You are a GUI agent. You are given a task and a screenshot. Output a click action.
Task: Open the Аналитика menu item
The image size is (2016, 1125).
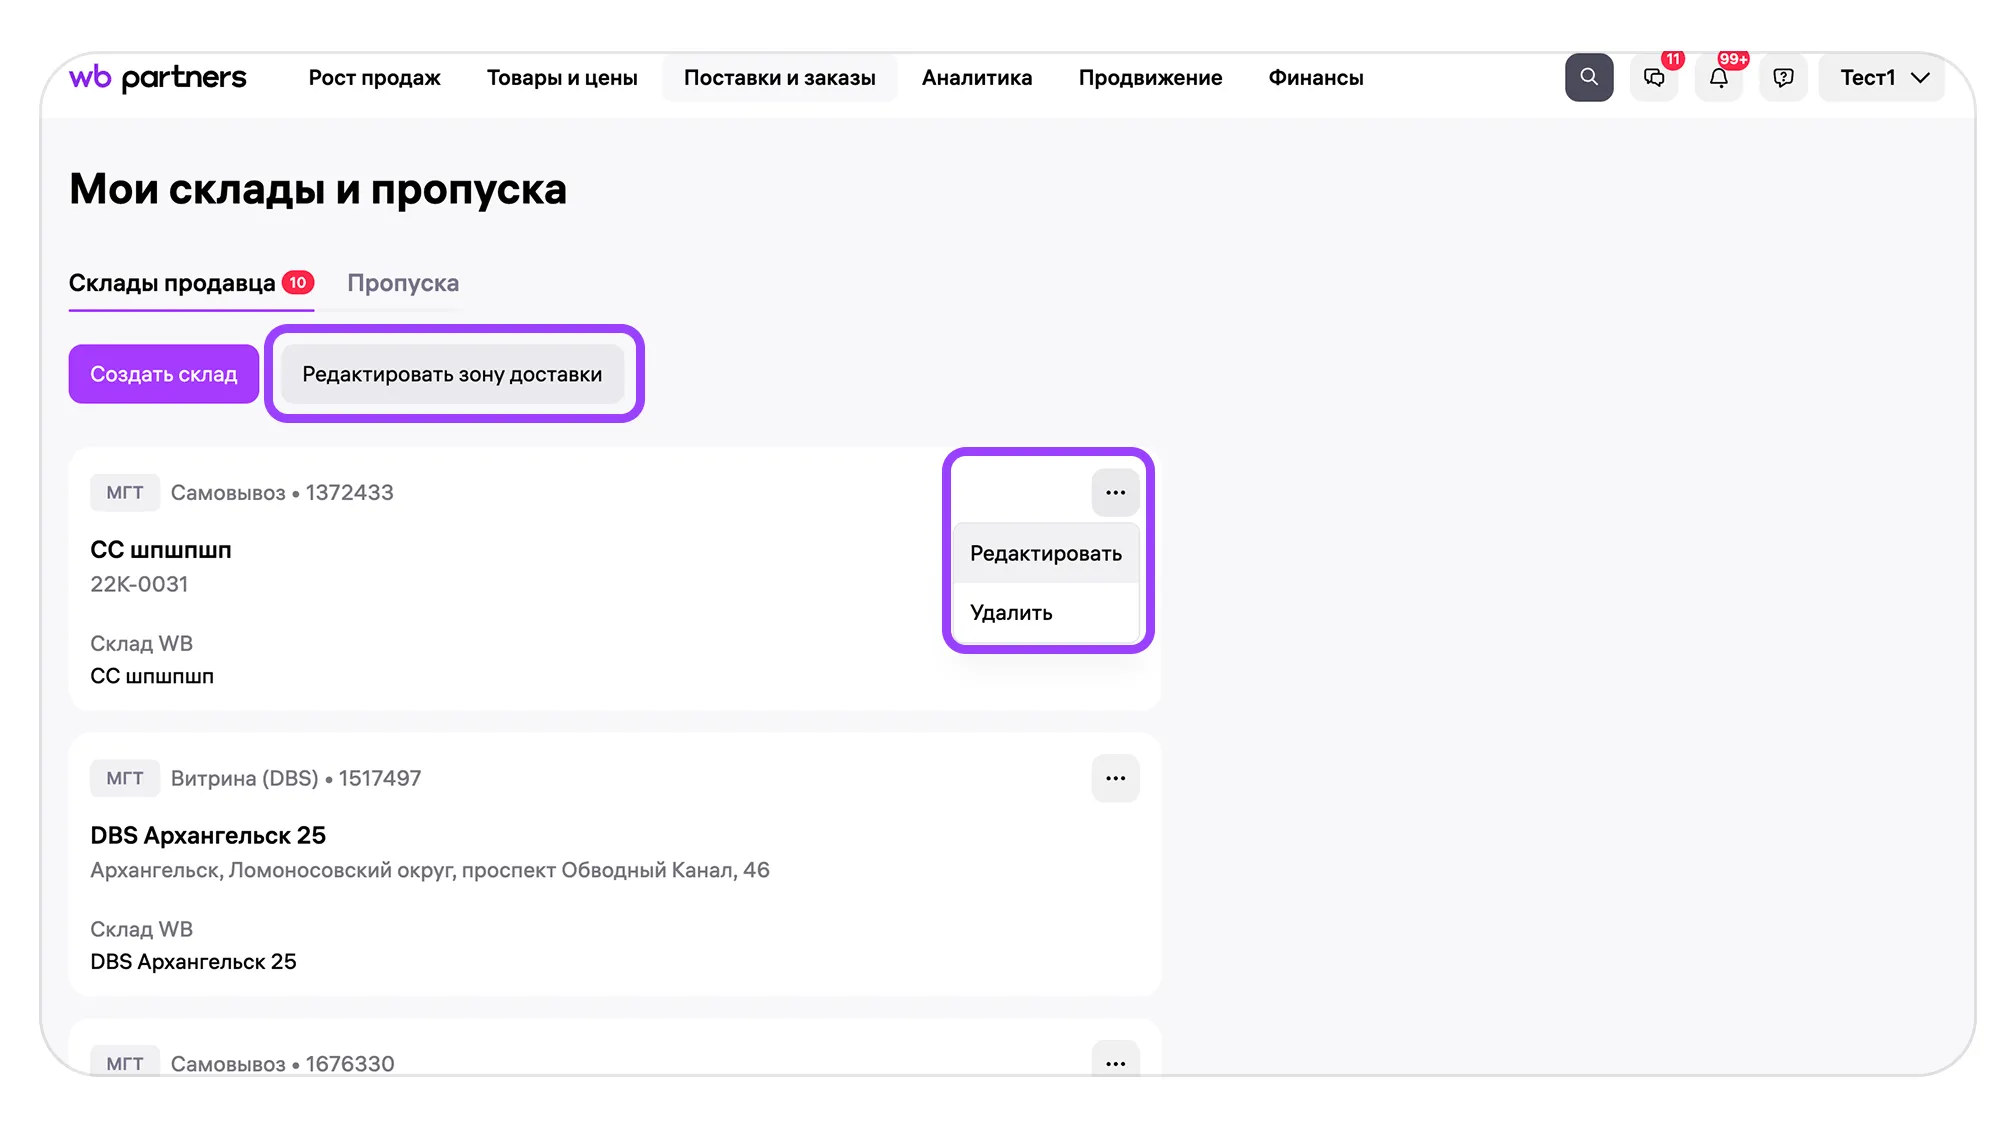(x=976, y=77)
